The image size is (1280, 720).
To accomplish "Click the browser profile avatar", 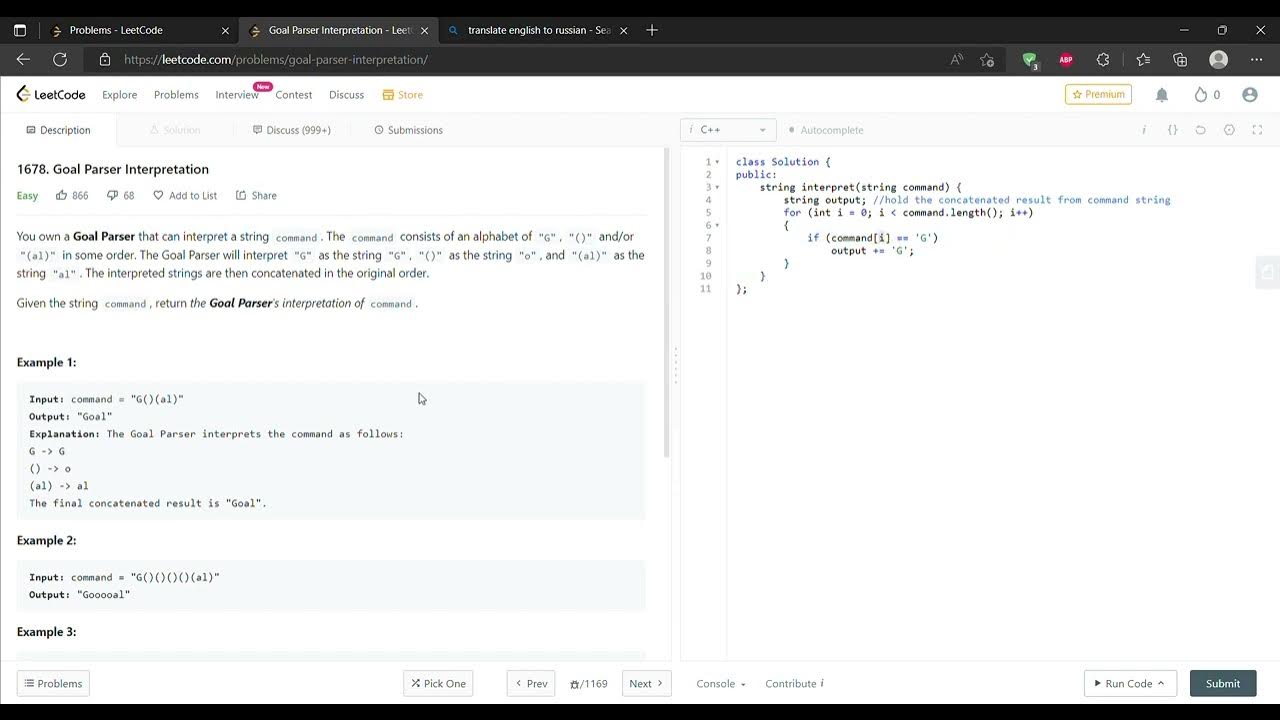I will (1218, 59).
